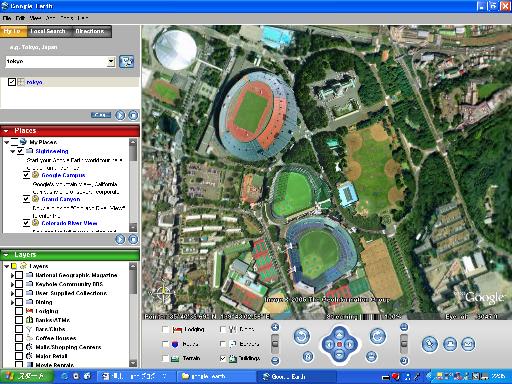
Task: Rotate the view counter-clockwise
Action: click(302, 336)
